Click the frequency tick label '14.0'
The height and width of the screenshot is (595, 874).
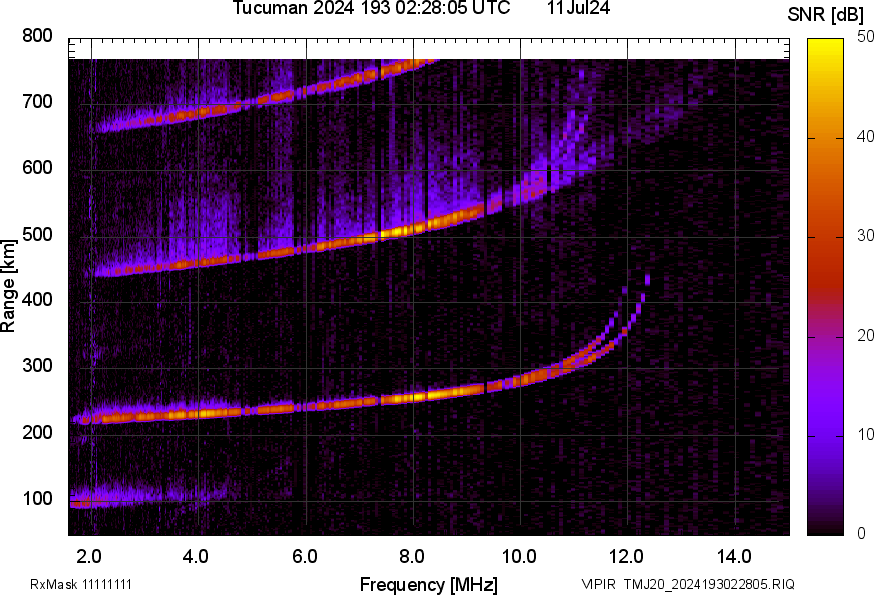(734, 557)
